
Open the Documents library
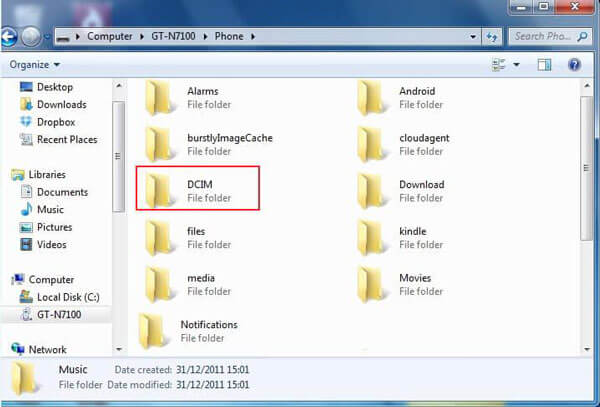[x=54, y=192]
